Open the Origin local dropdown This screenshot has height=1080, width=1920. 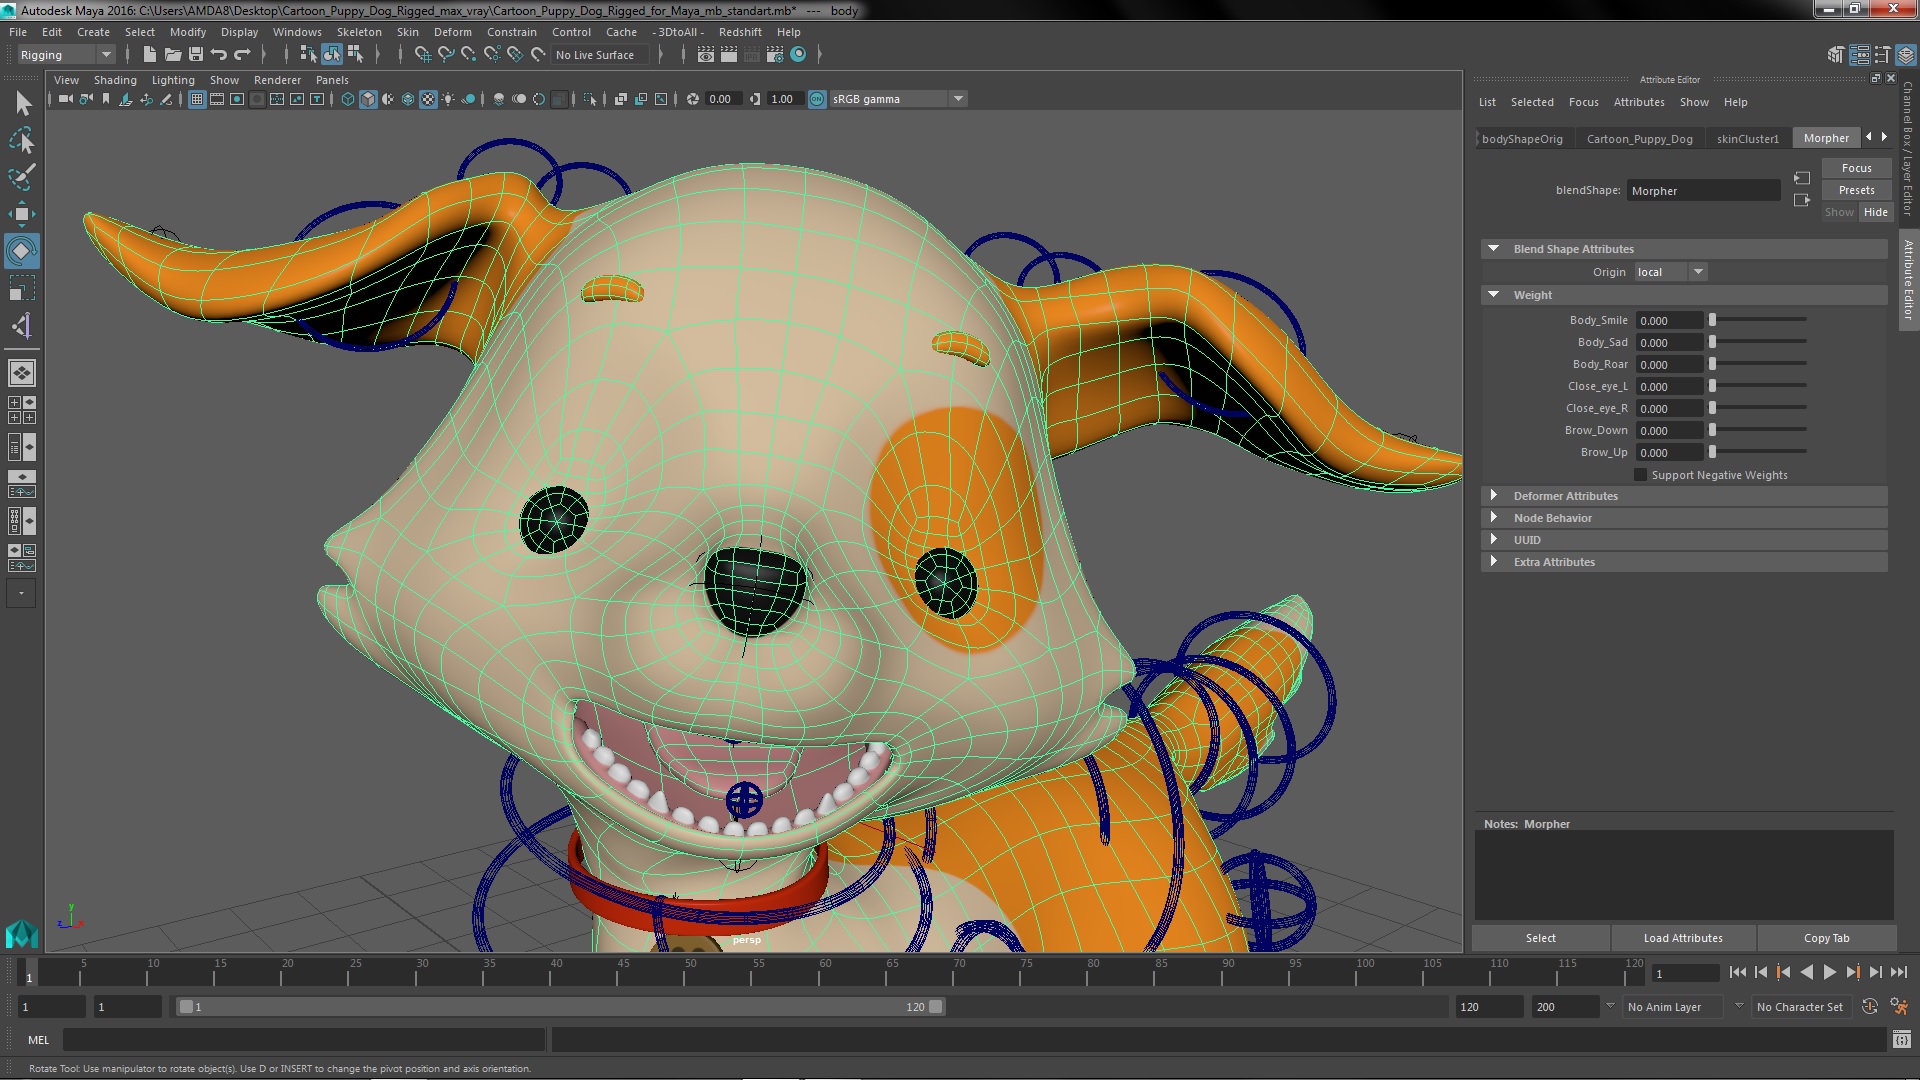(x=1670, y=272)
